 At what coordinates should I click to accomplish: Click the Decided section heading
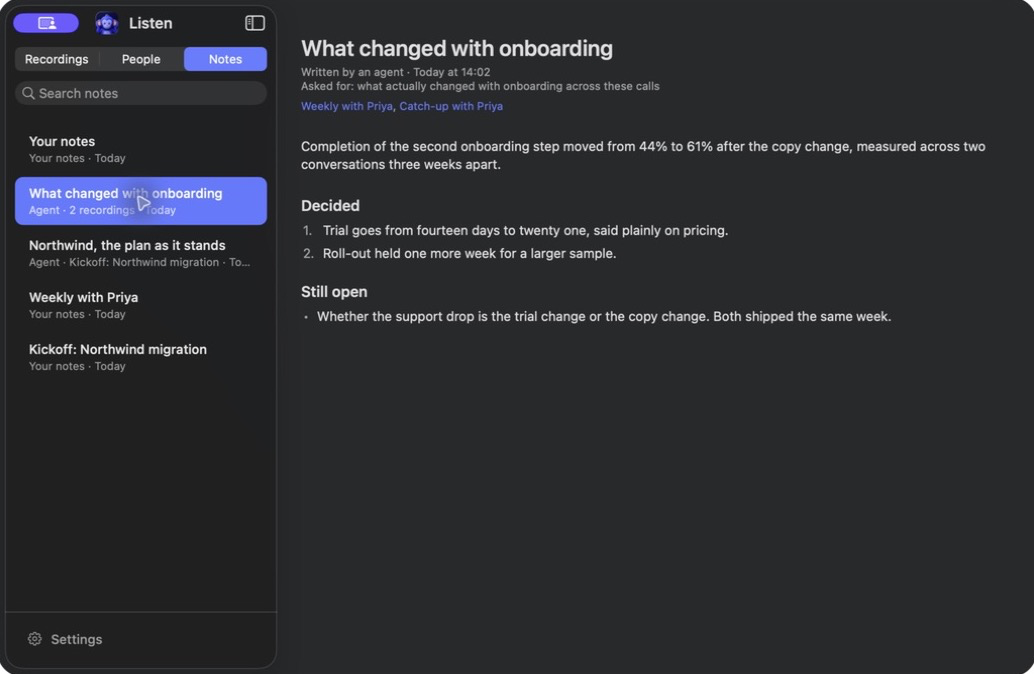pyautogui.click(x=330, y=206)
